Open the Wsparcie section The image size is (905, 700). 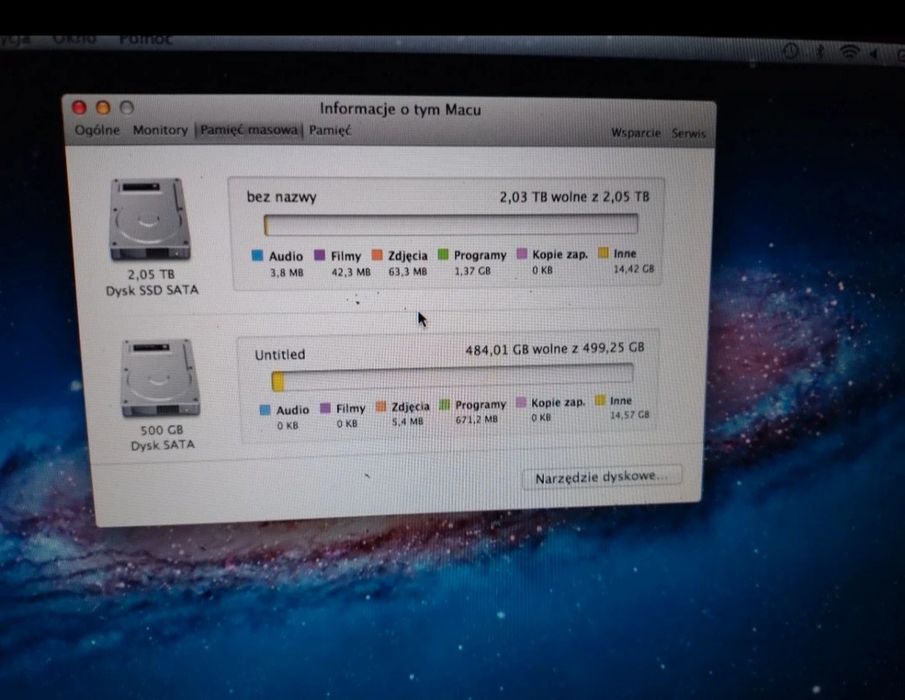tap(635, 133)
